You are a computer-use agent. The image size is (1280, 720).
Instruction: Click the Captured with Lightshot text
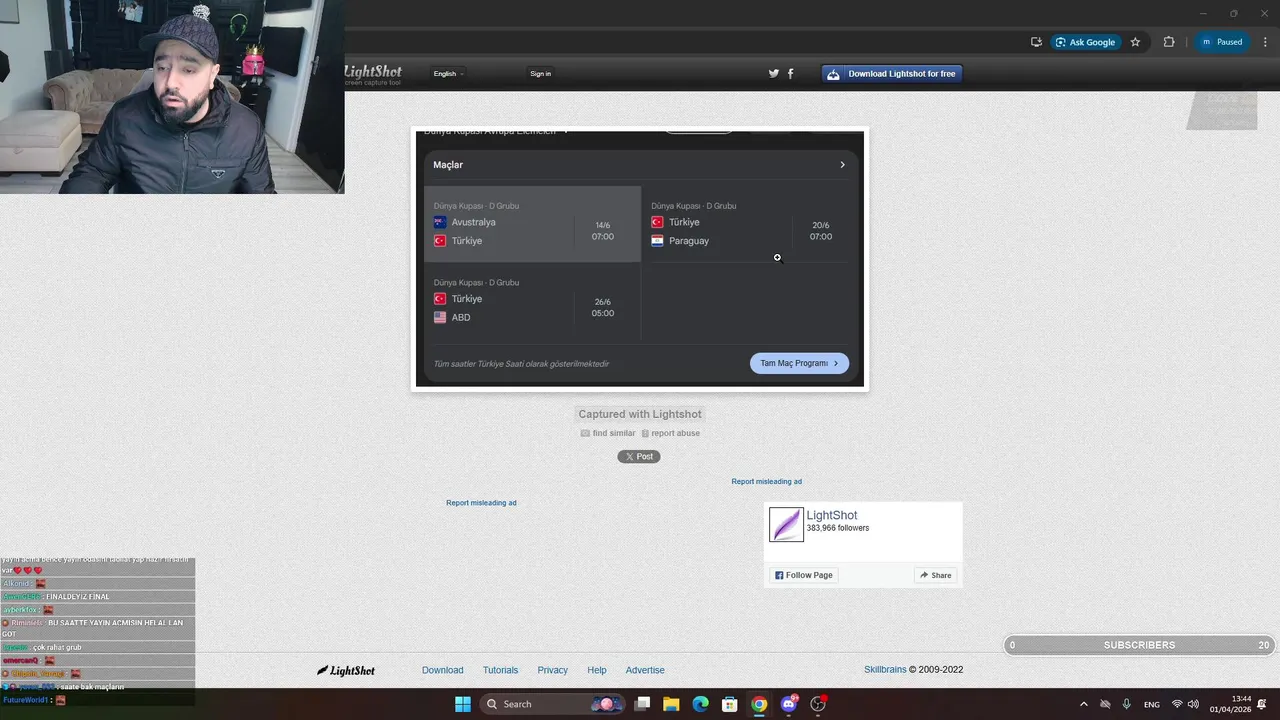640,414
